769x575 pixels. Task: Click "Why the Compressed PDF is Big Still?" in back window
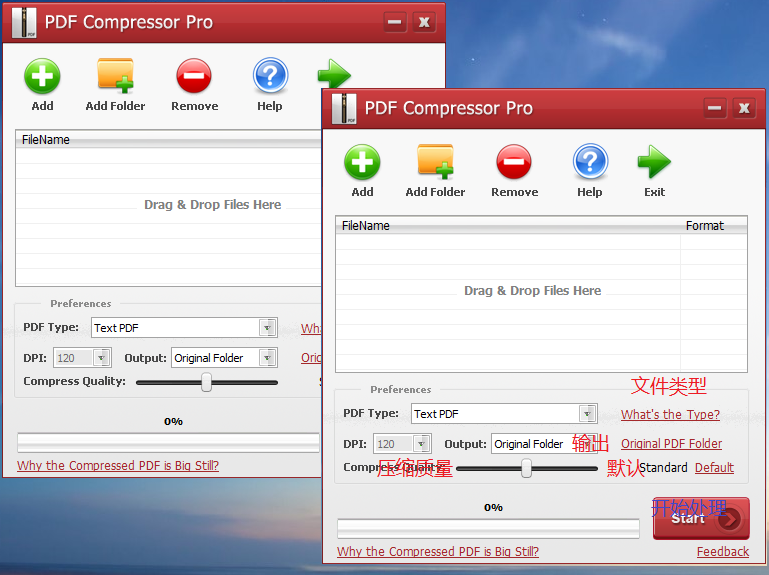[118, 465]
